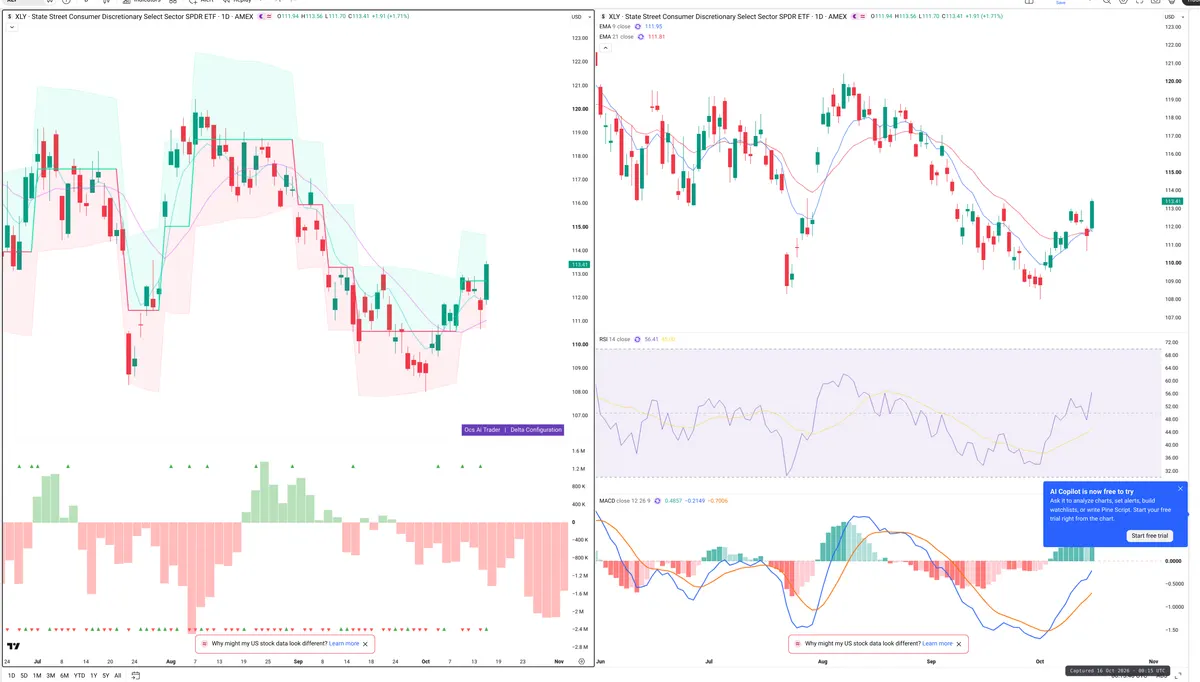Viewport: 1200px width, 682px height.
Task: Click EMA 21 close indicator legend
Action: point(616,37)
